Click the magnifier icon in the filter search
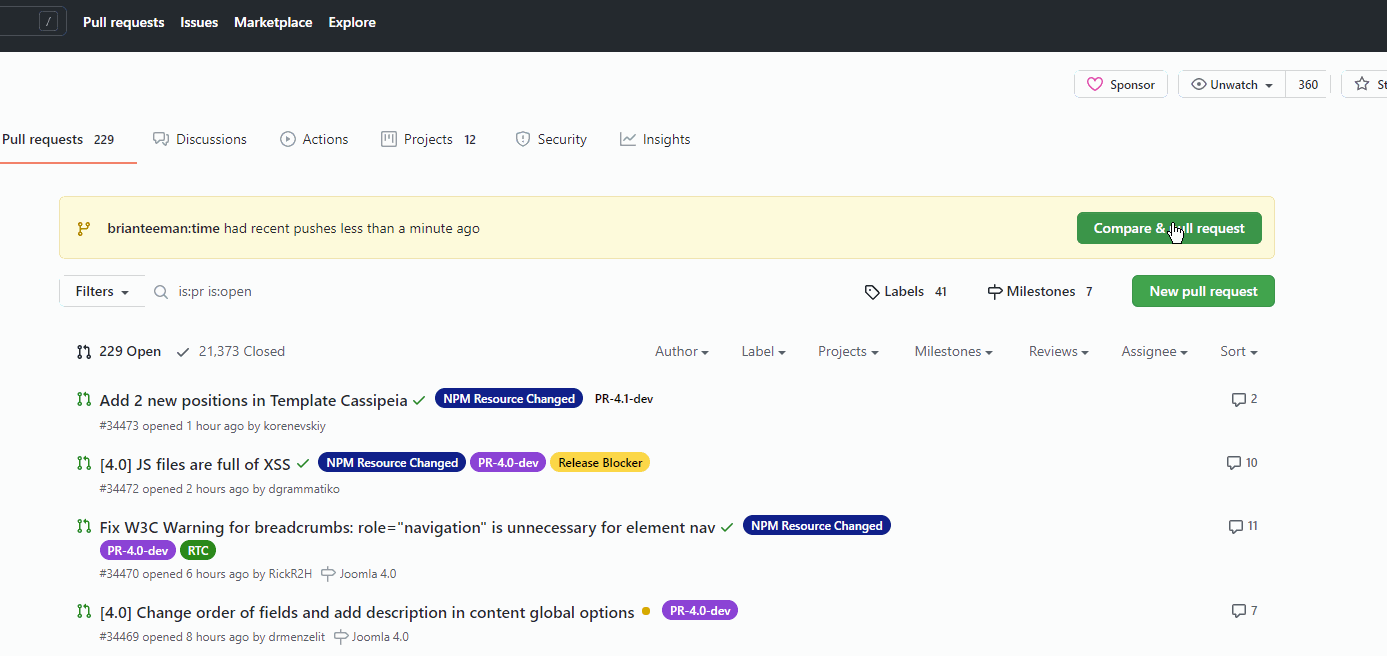This screenshot has width=1387, height=656. point(161,292)
